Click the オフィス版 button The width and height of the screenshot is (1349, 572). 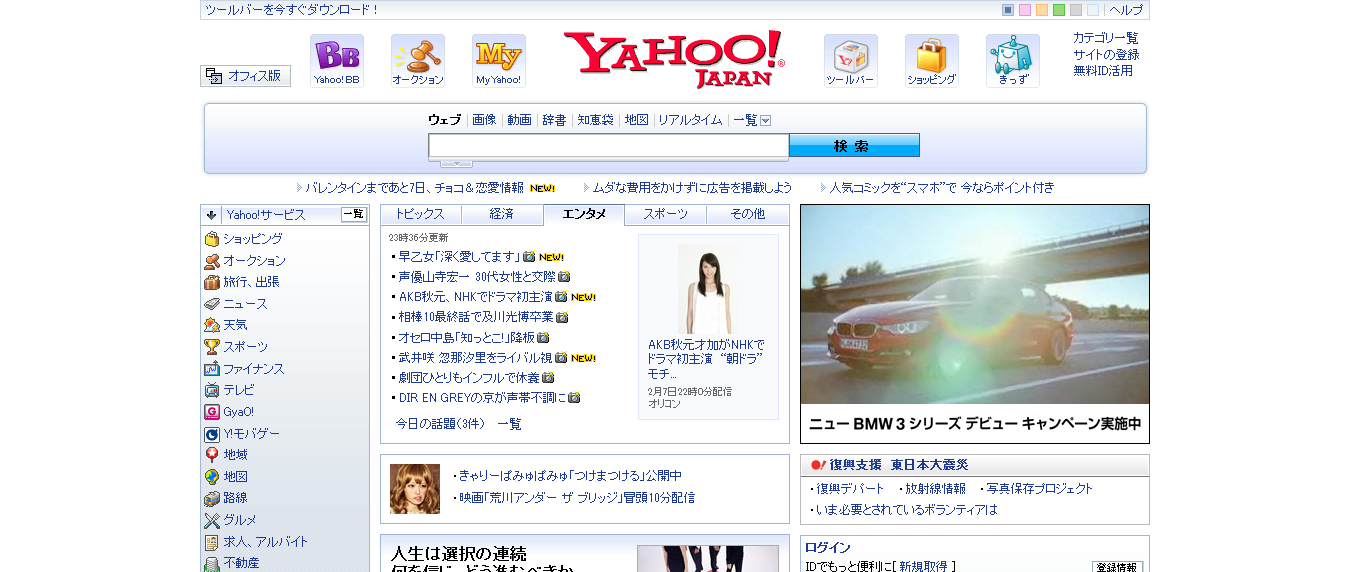point(246,76)
